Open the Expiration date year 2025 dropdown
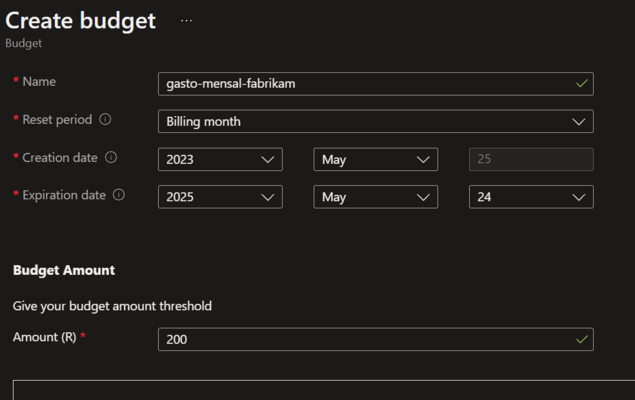The image size is (635, 400). click(220, 197)
